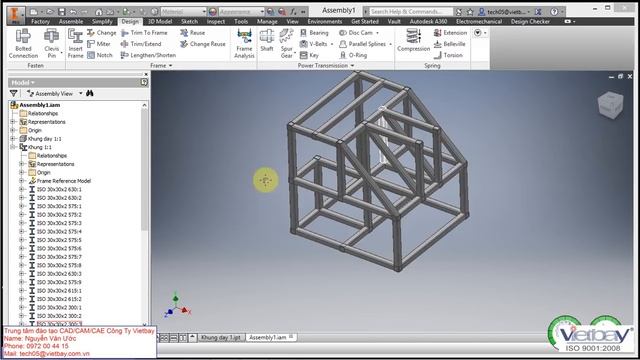The width and height of the screenshot is (640, 360).
Task: Click the model browser vertical scrollbar
Action: point(144,169)
